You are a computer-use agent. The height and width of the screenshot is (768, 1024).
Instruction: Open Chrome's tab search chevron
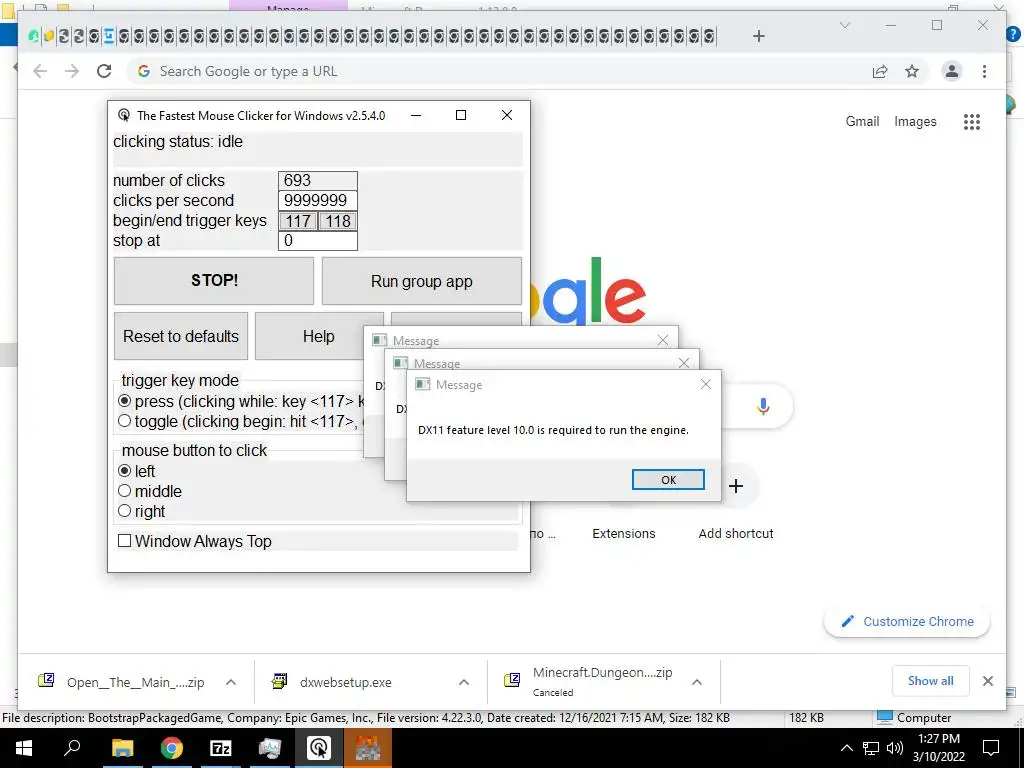click(844, 25)
